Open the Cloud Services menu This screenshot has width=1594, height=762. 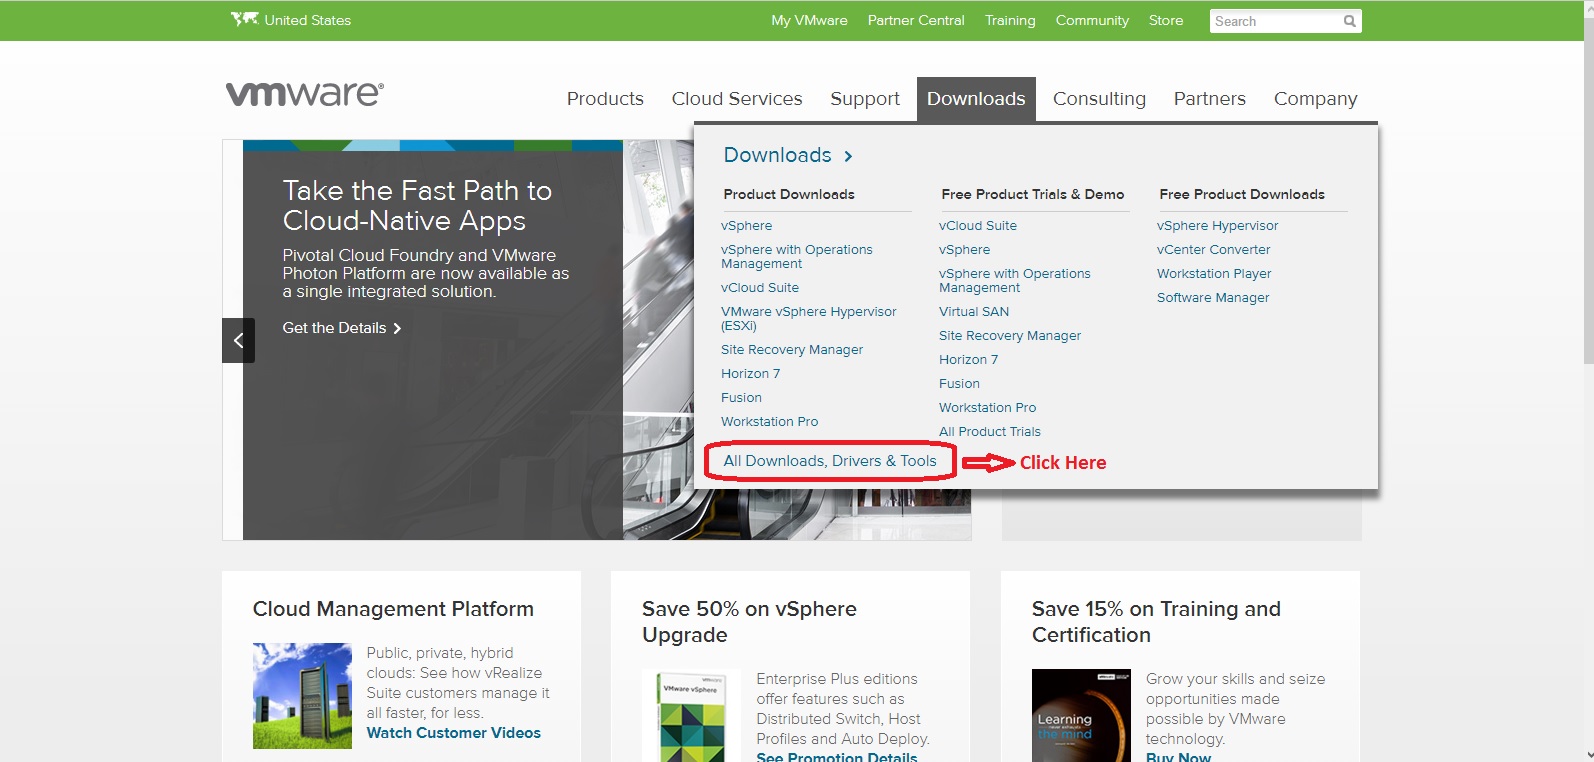coord(737,99)
